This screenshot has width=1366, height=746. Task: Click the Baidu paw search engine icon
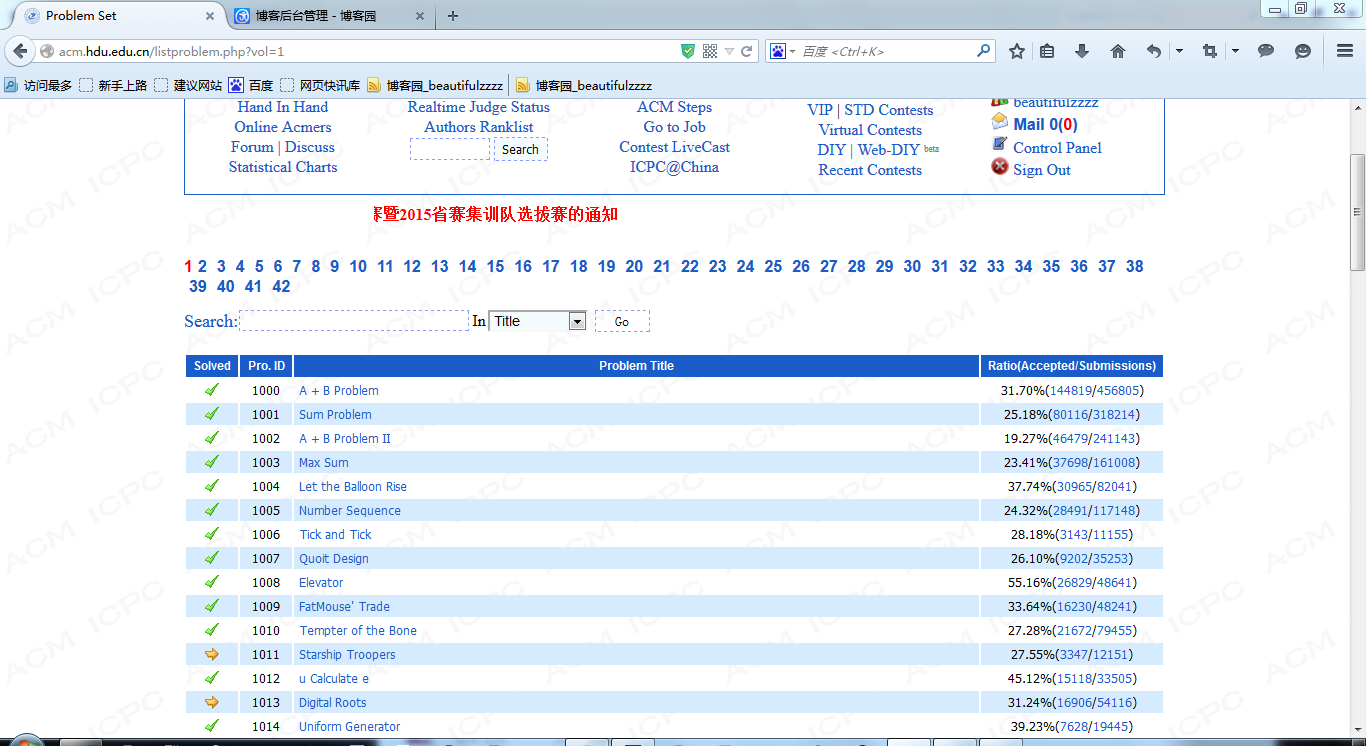[778, 51]
